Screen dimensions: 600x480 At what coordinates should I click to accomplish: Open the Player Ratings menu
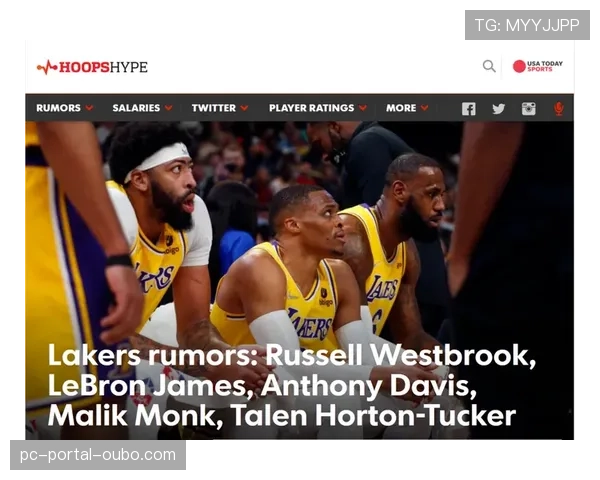point(311,108)
